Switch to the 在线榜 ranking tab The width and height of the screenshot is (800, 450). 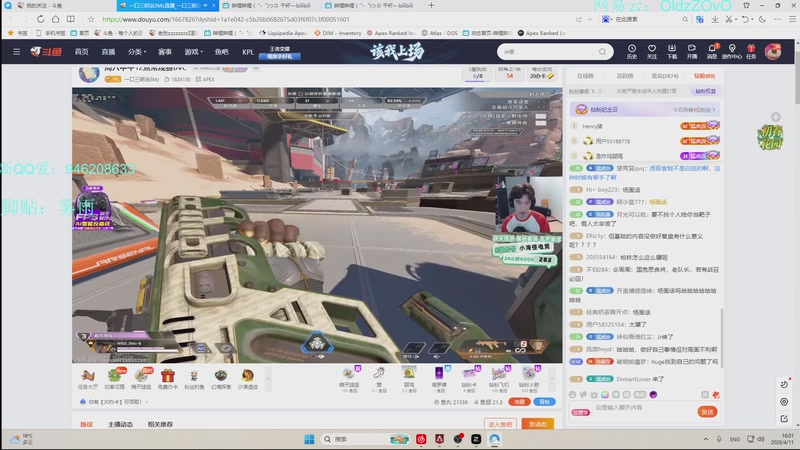[x=585, y=76]
